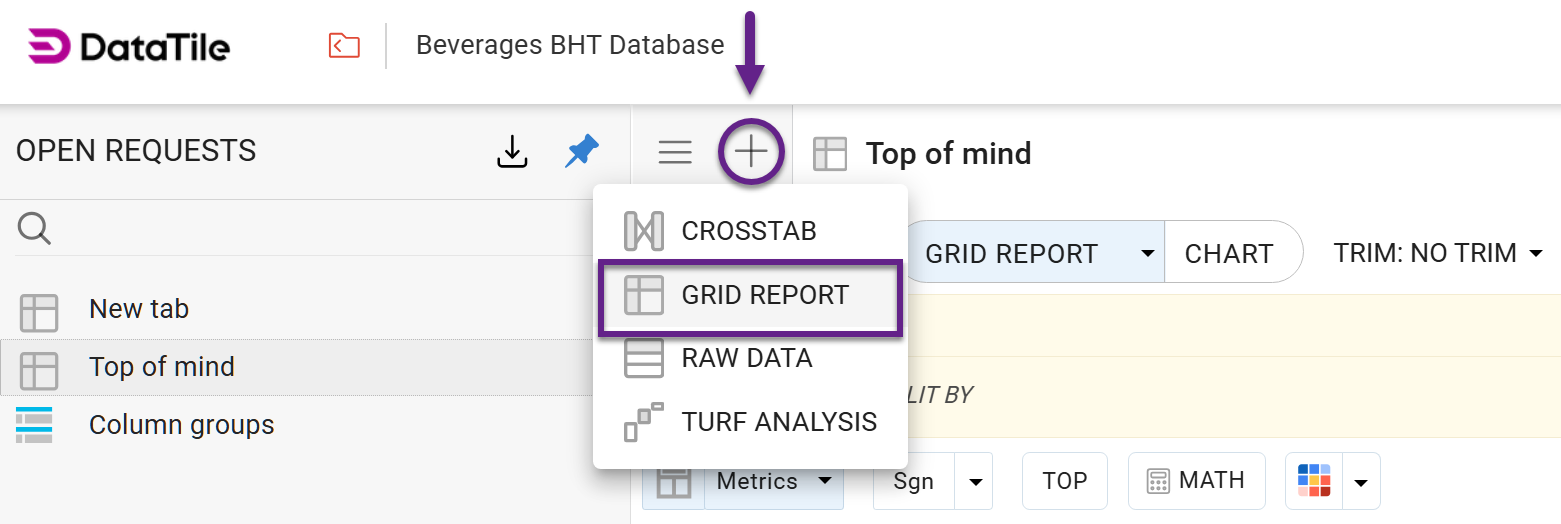Image resolution: width=1561 pixels, height=524 pixels.
Task: Click the DataTile logo
Action: pyautogui.click(x=129, y=46)
